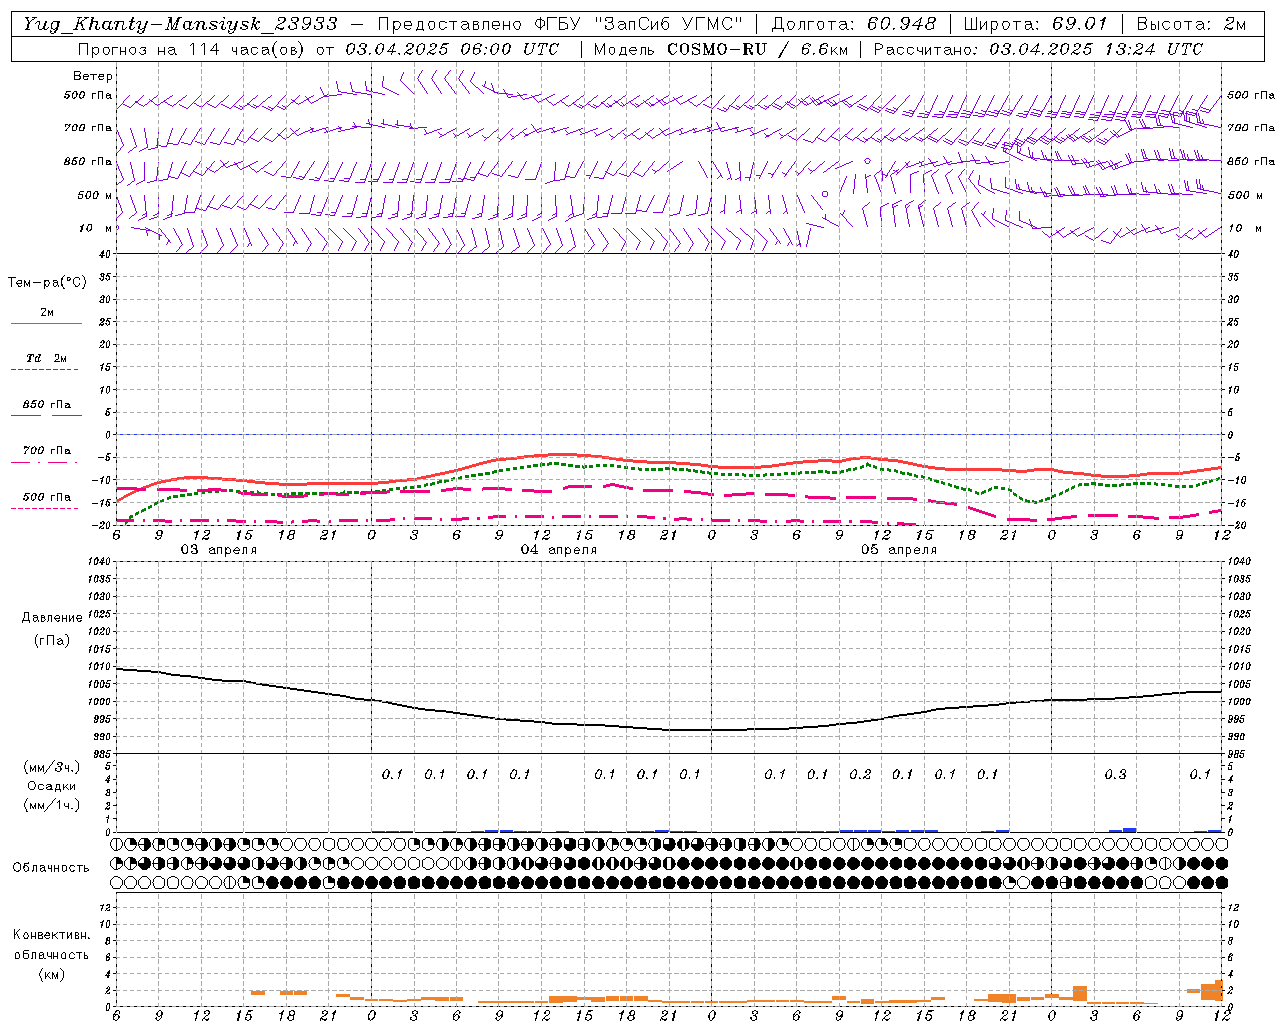The width and height of the screenshot is (1280, 1024).
Task: Click the 0.3 precipitation value
Action: coord(1115,774)
